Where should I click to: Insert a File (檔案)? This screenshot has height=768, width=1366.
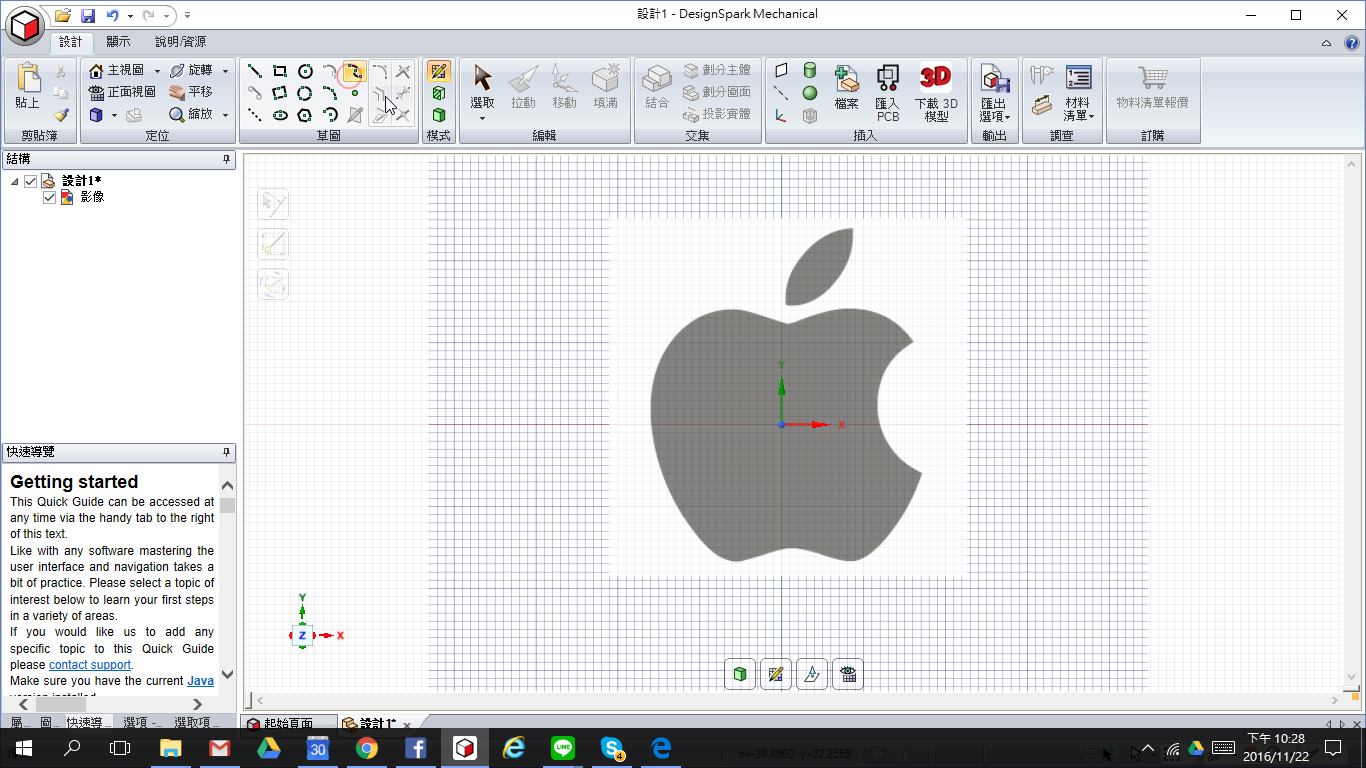point(846,87)
